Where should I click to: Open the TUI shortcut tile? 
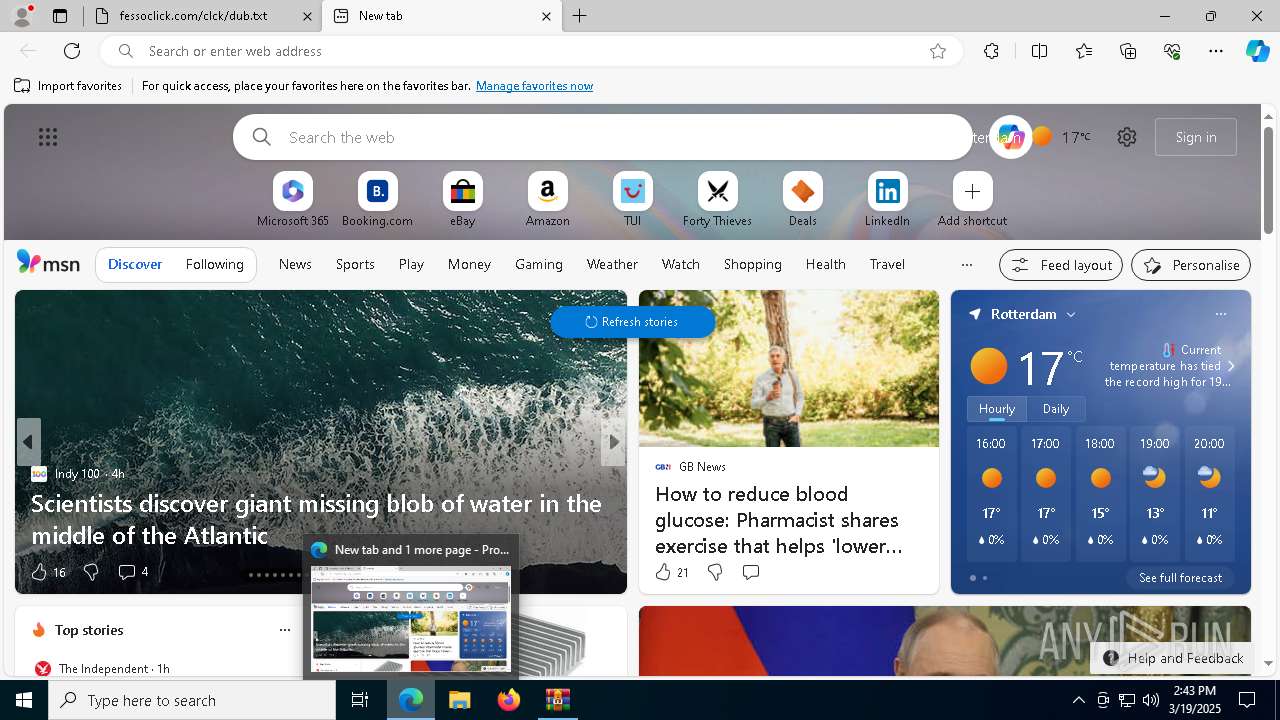(x=632, y=200)
